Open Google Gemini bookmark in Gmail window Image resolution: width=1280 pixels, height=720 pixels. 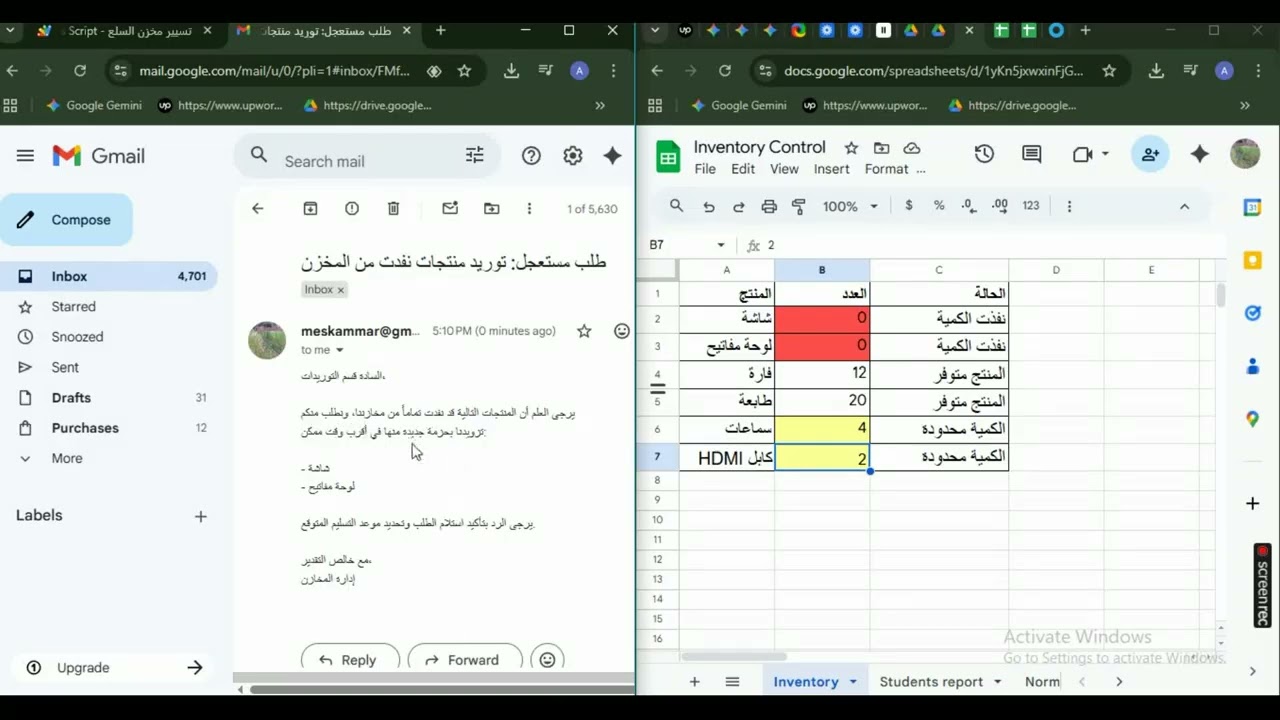94,105
